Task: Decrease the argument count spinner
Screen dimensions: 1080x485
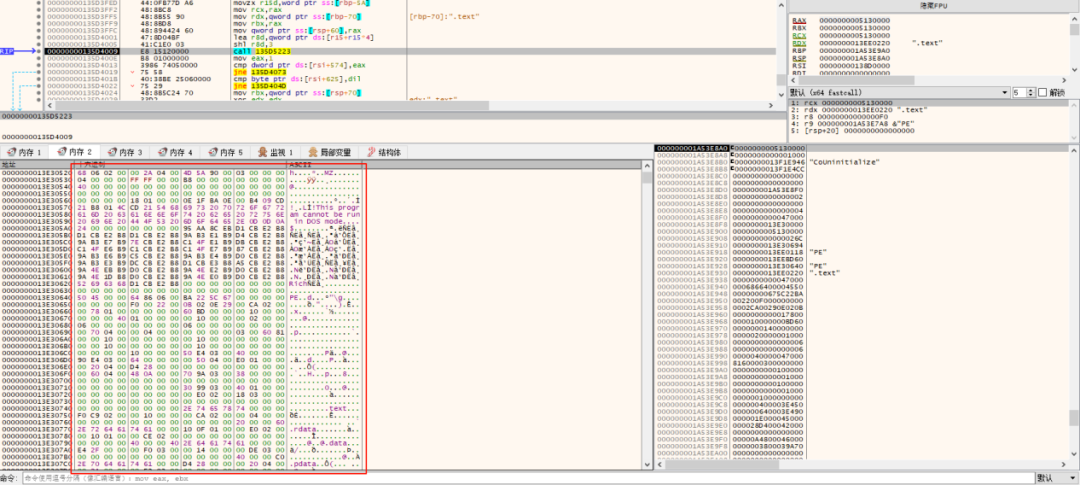Action: pos(1031,95)
